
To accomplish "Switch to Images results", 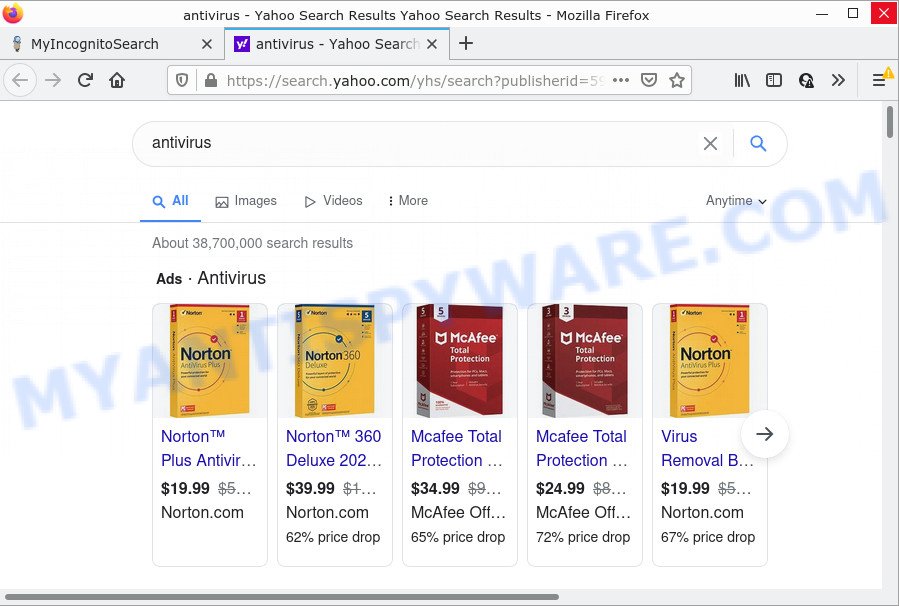I will point(246,201).
